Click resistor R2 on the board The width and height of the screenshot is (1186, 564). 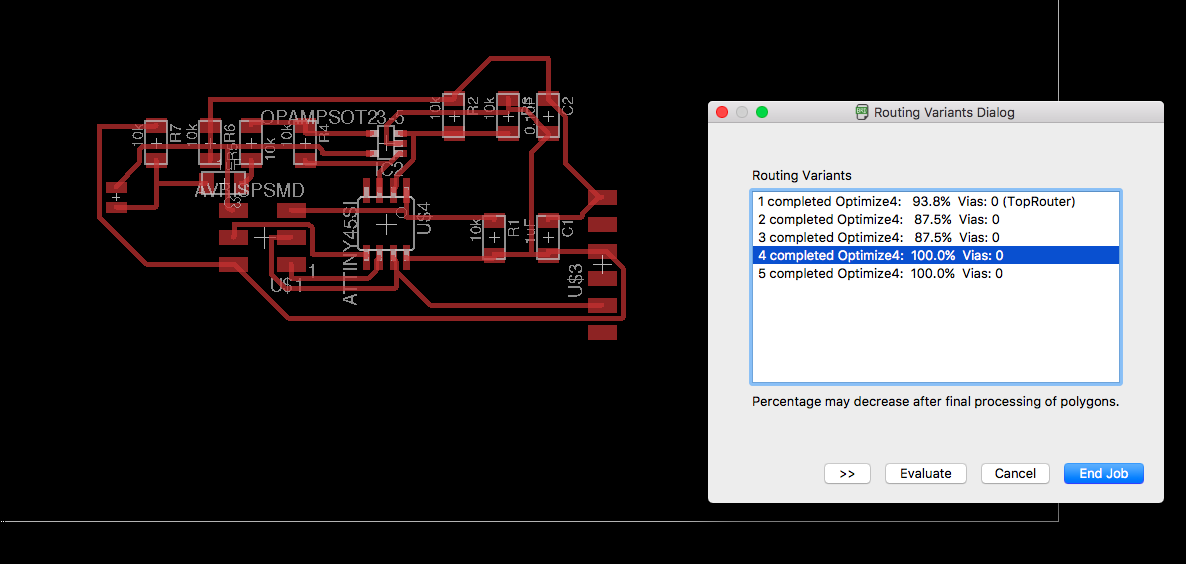pyautogui.click(x=453, y=116)
